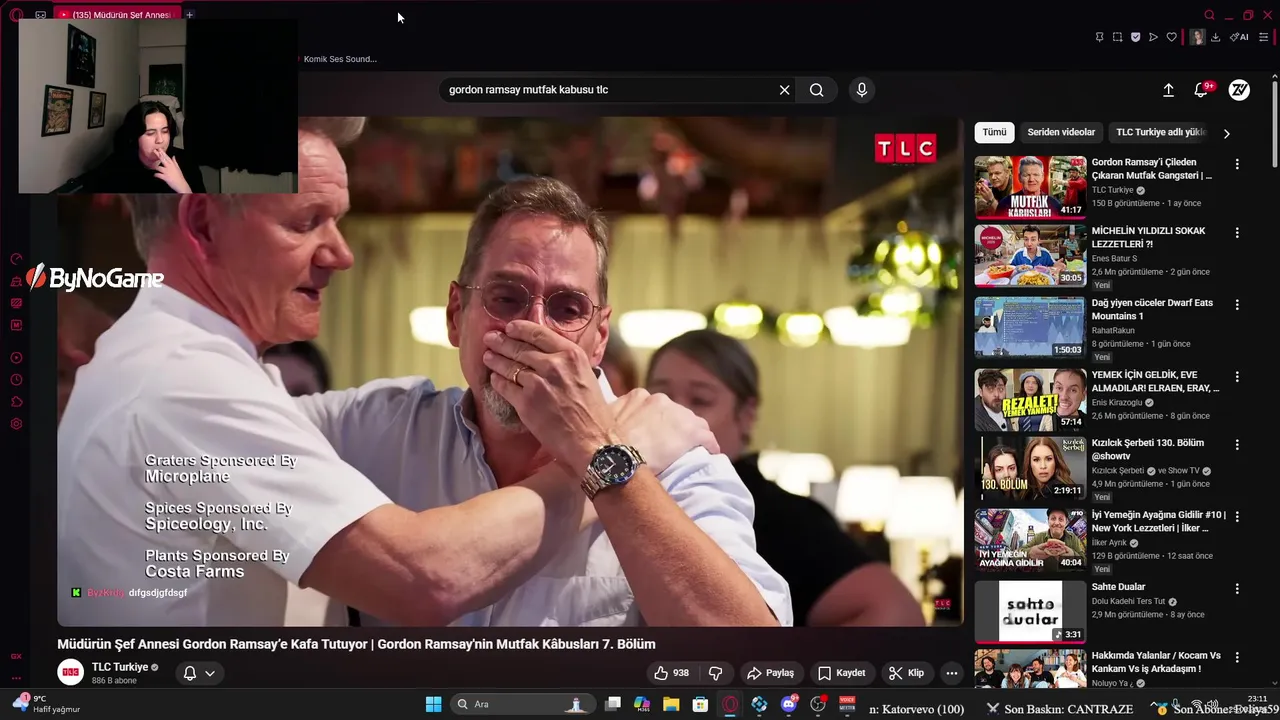Open Kızılcık Şerbeti 130. Bölüm thumbnail
The width and height of the screenshot is (1280, 720).
(x=1030, y=467)
